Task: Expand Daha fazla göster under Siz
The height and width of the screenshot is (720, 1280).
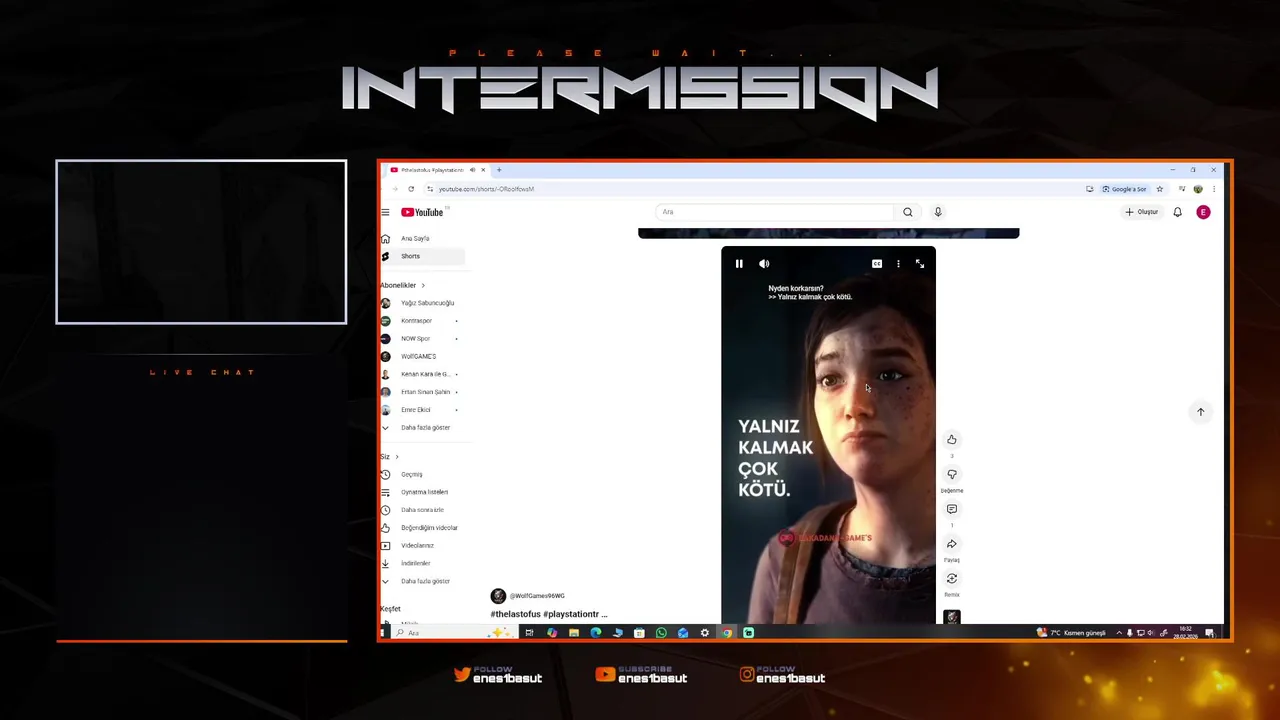Action: pyautogui.click(x=422, y=582)
